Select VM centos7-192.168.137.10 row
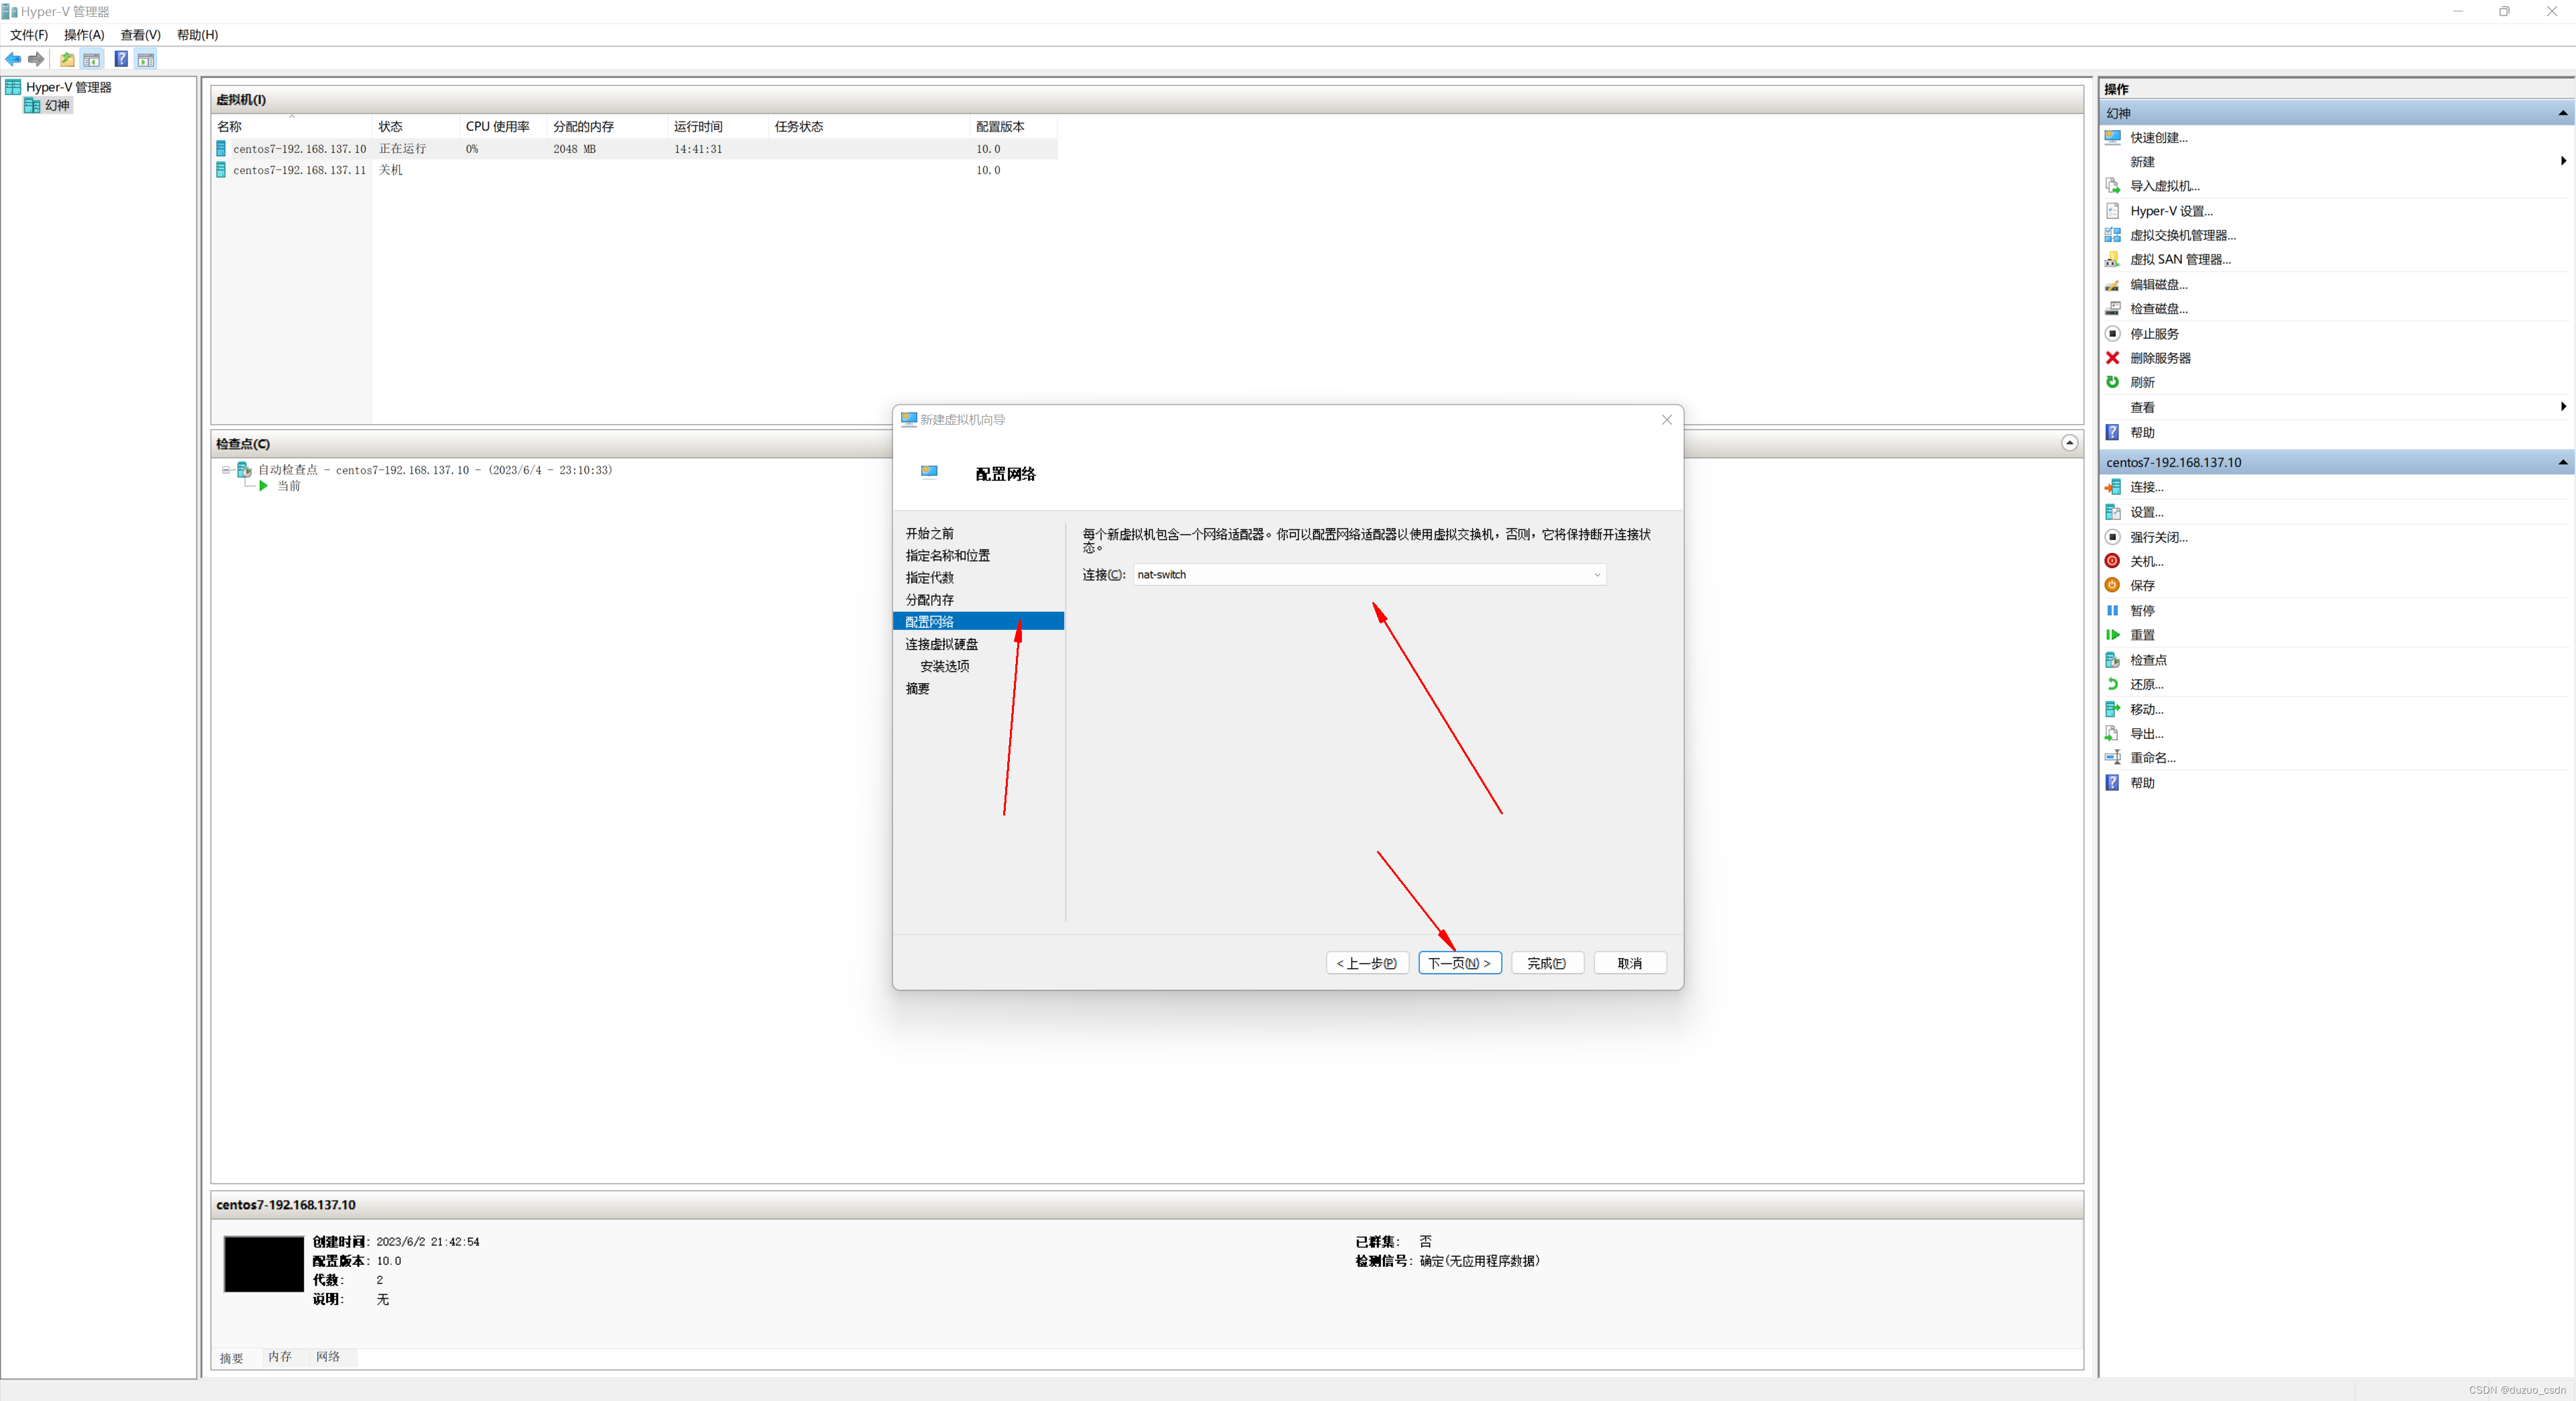 pos(635,149)
